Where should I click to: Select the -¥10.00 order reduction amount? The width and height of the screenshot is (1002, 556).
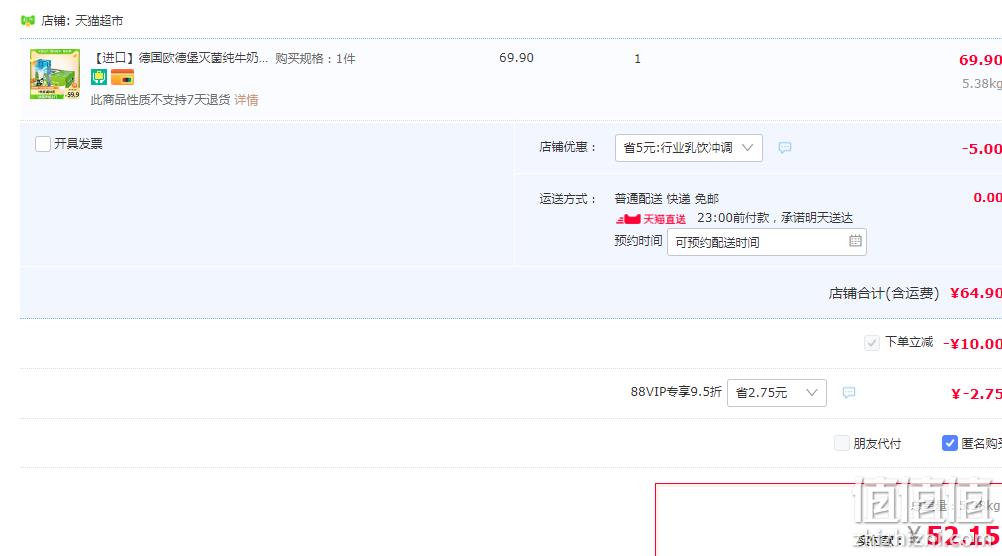[x=973, y=344]
